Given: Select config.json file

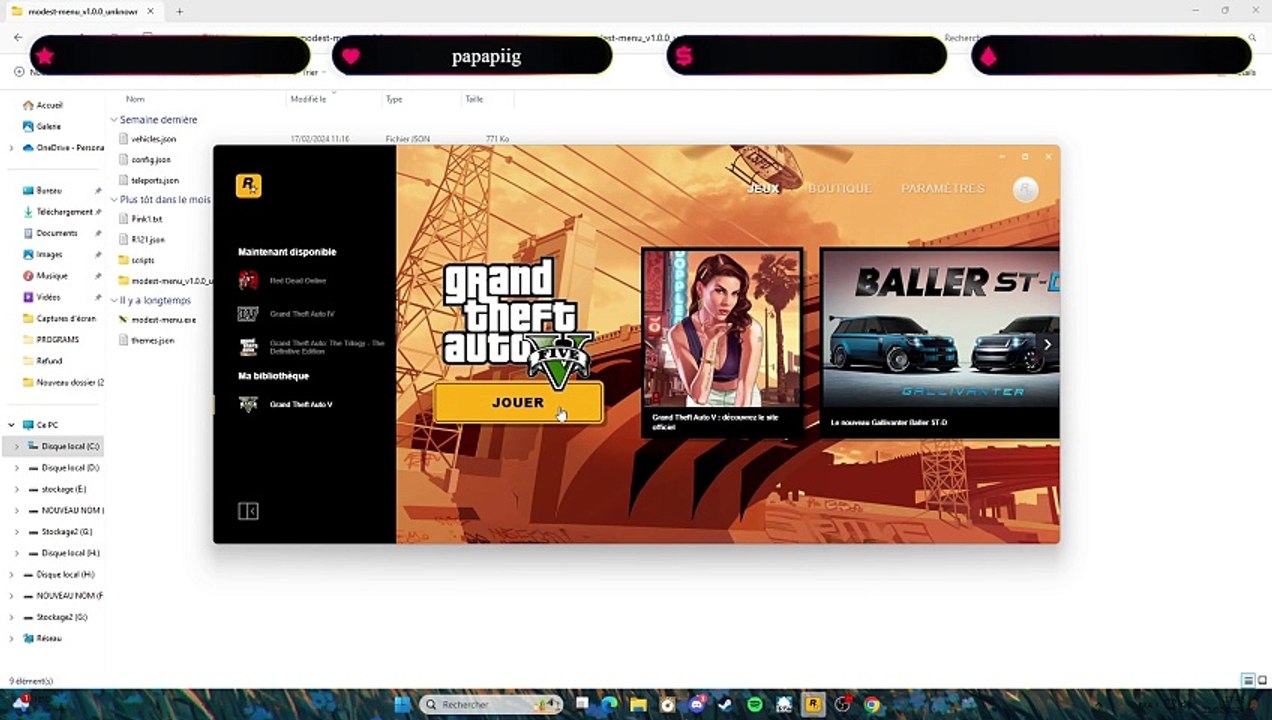Looking at the screenshot, I should pos(151,160).
